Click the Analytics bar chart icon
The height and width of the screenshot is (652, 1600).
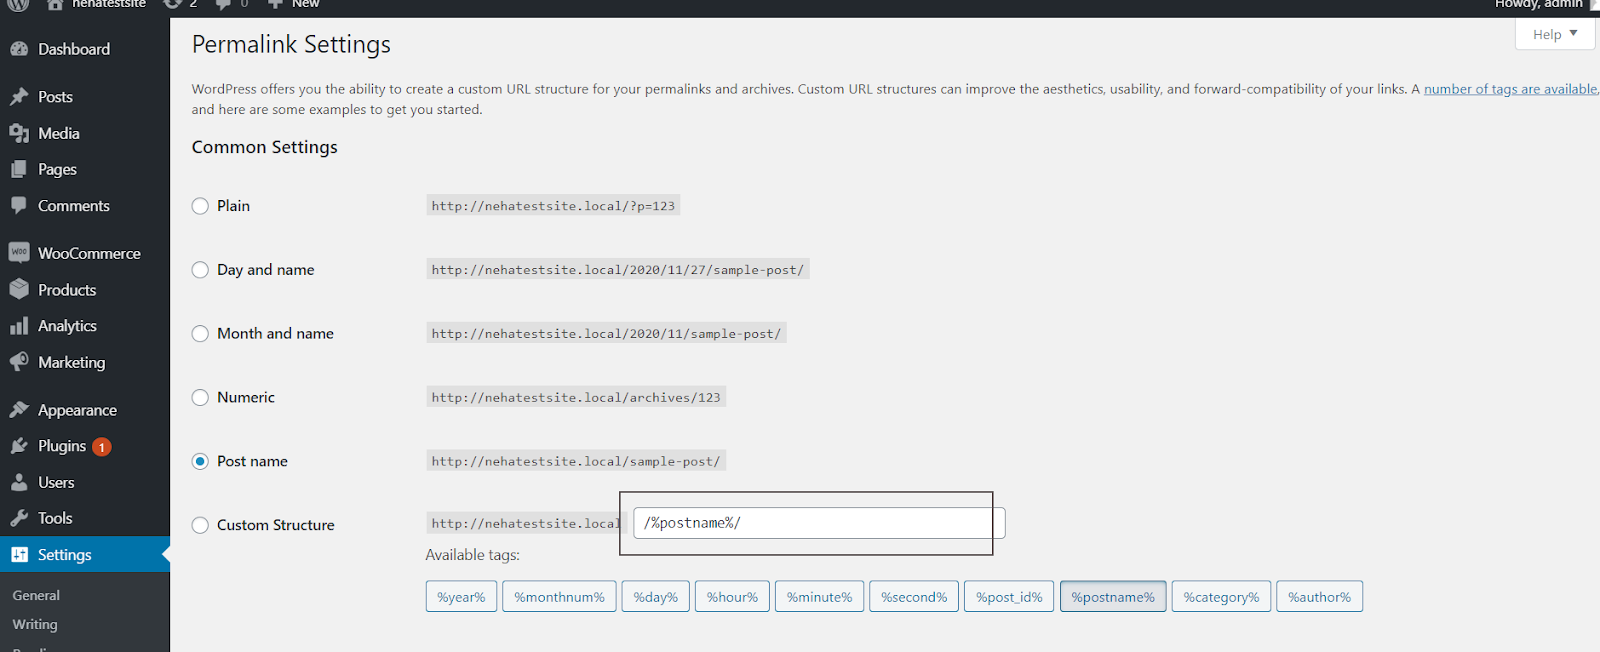pos(19,326)
